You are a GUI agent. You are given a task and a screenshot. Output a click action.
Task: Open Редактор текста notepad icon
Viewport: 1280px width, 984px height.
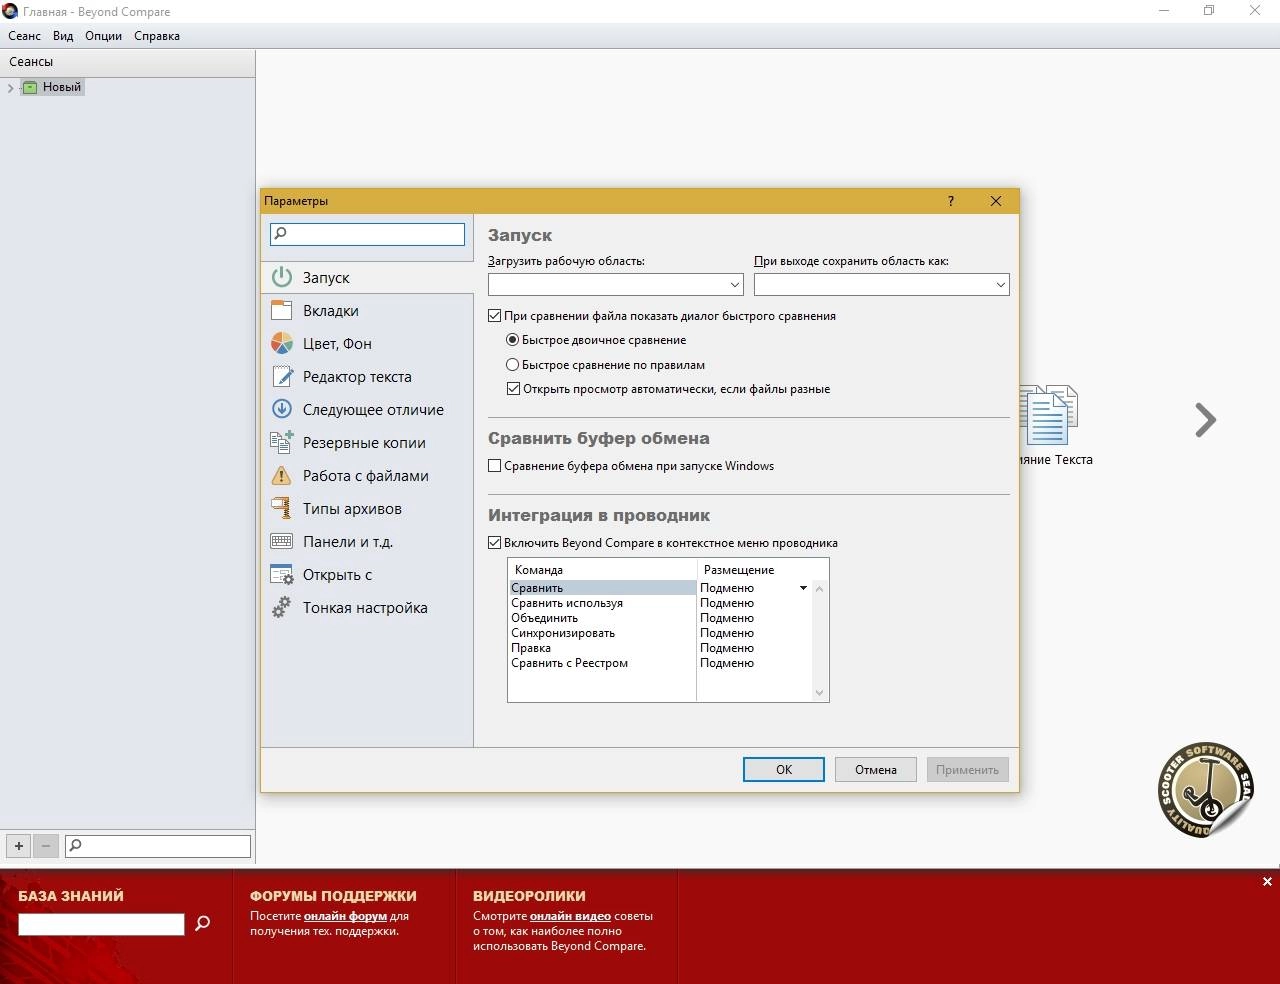click(282, 376)
